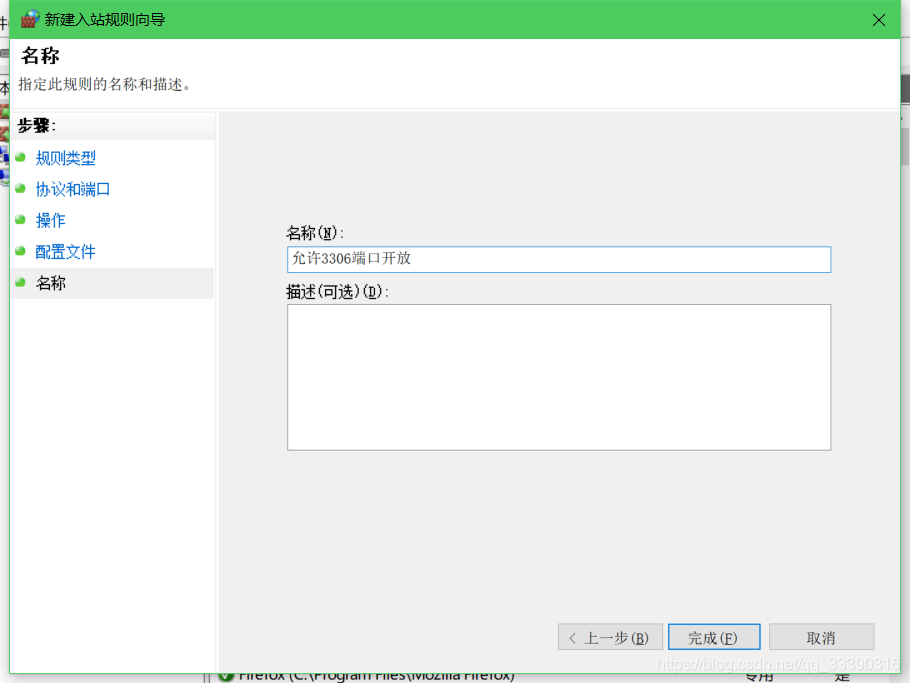The width and height of the screenshot is (910, 683).
Task: Jump to the 操作 step
Action: click(51, 220)
